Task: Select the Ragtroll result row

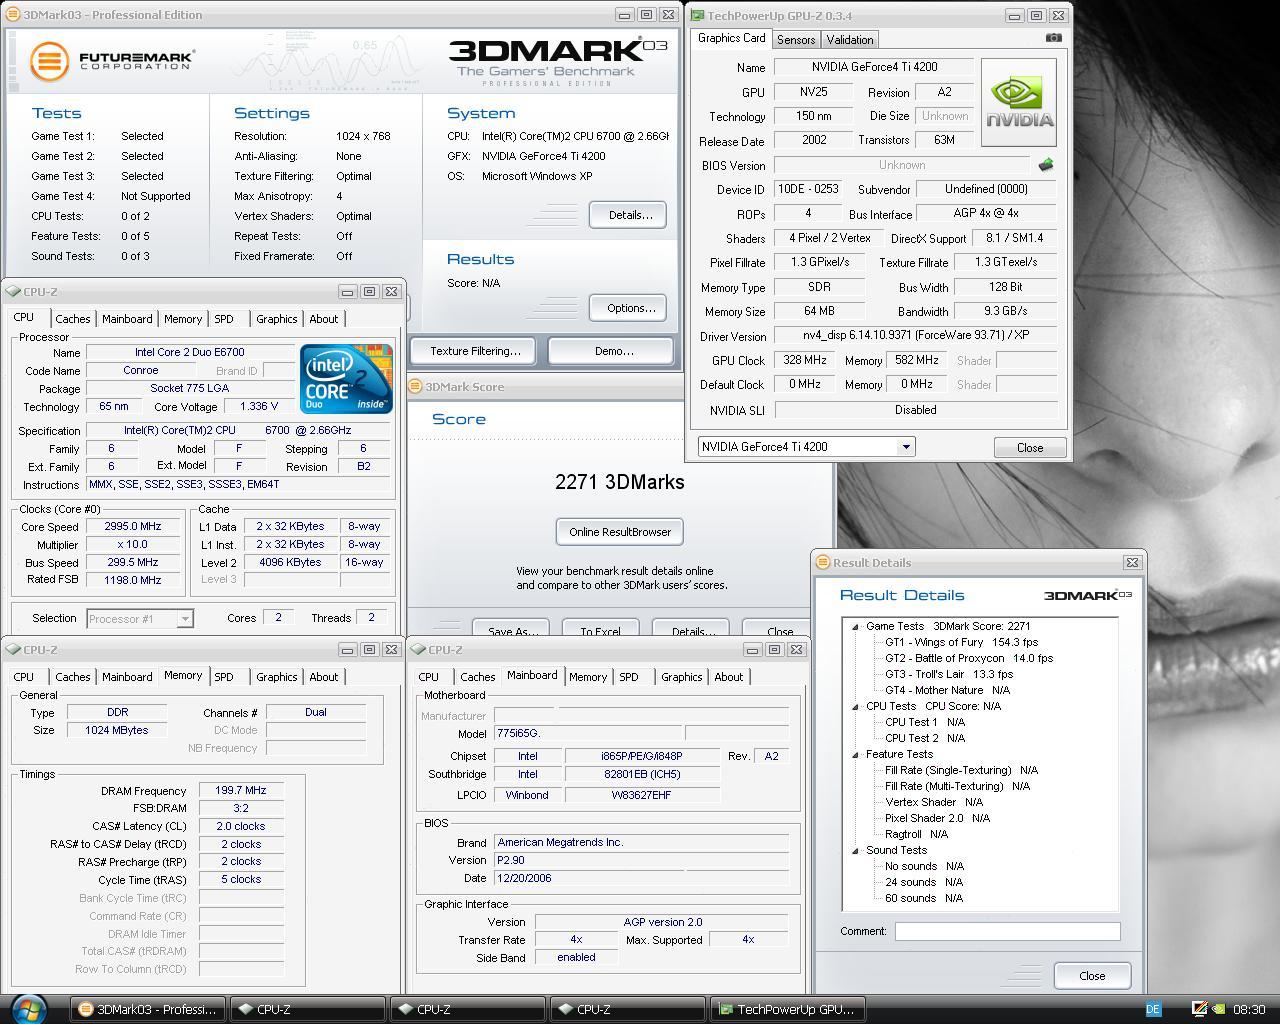Action: point(916,835)
